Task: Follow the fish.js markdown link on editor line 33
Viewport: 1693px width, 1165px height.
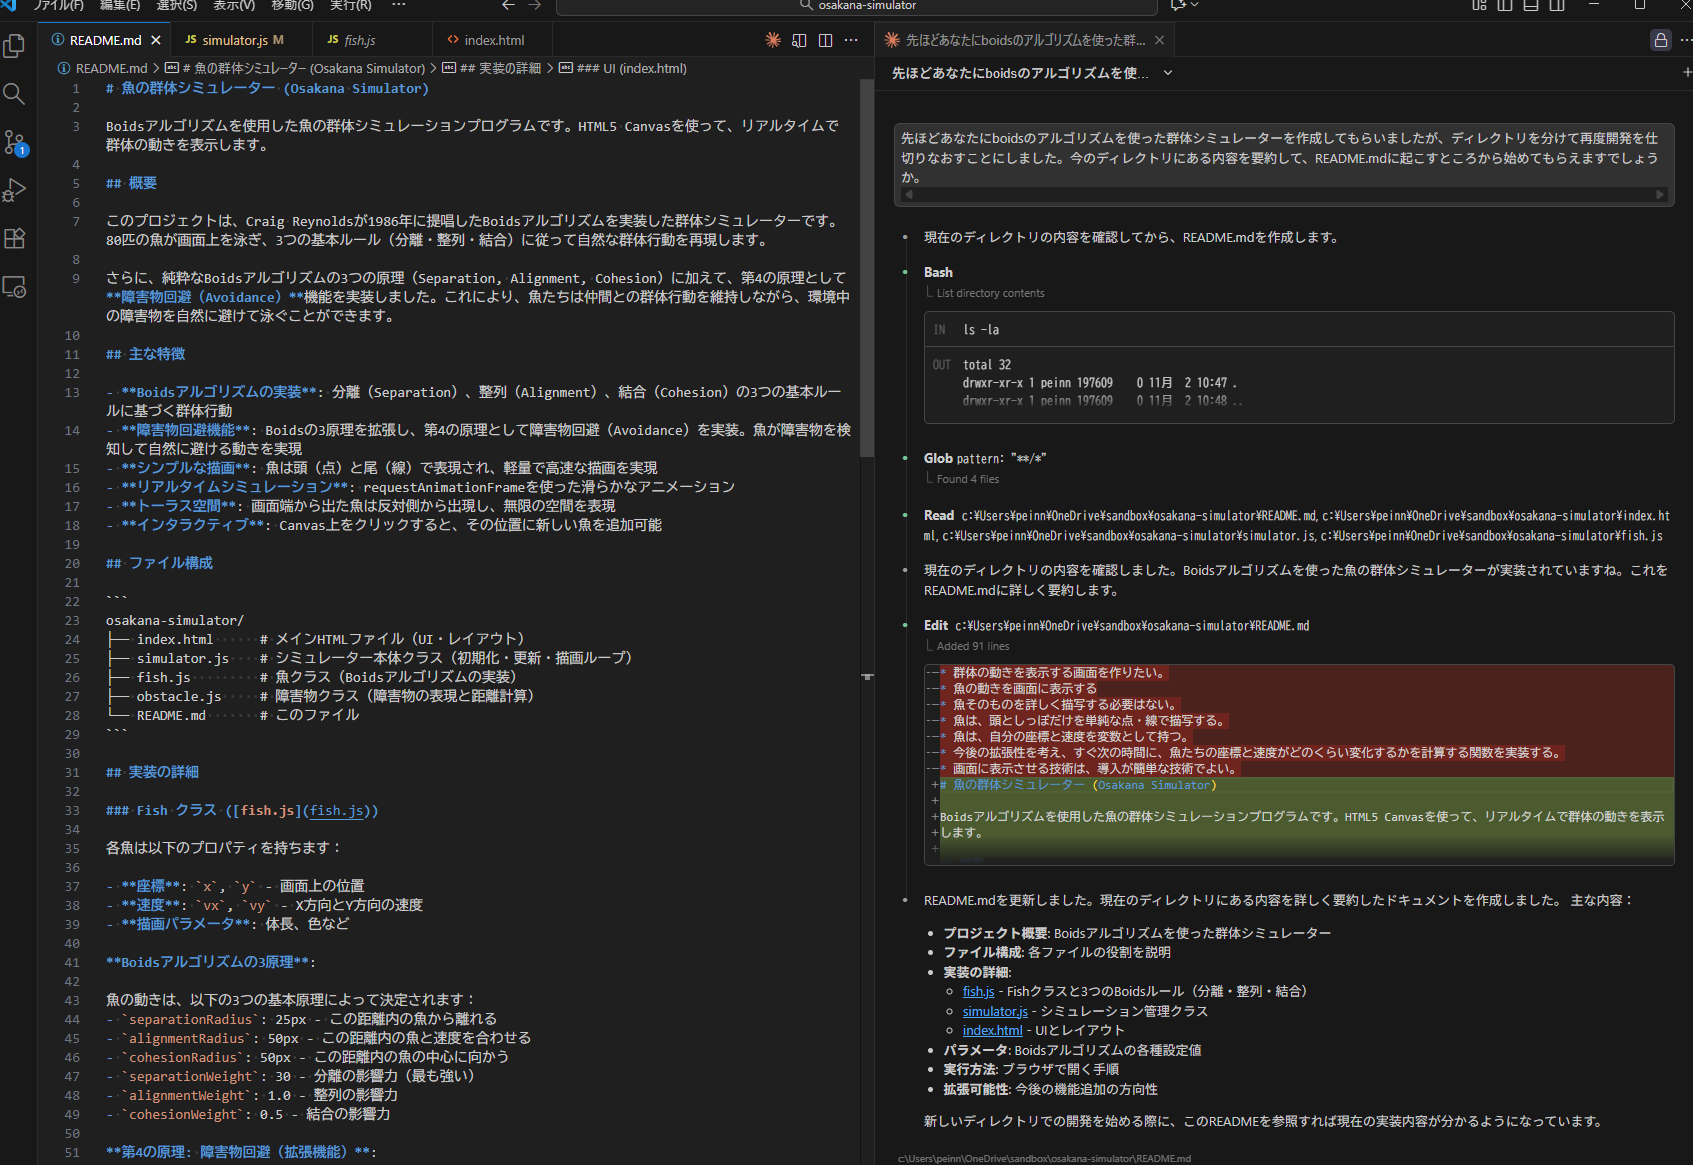Action: [335, 810]
